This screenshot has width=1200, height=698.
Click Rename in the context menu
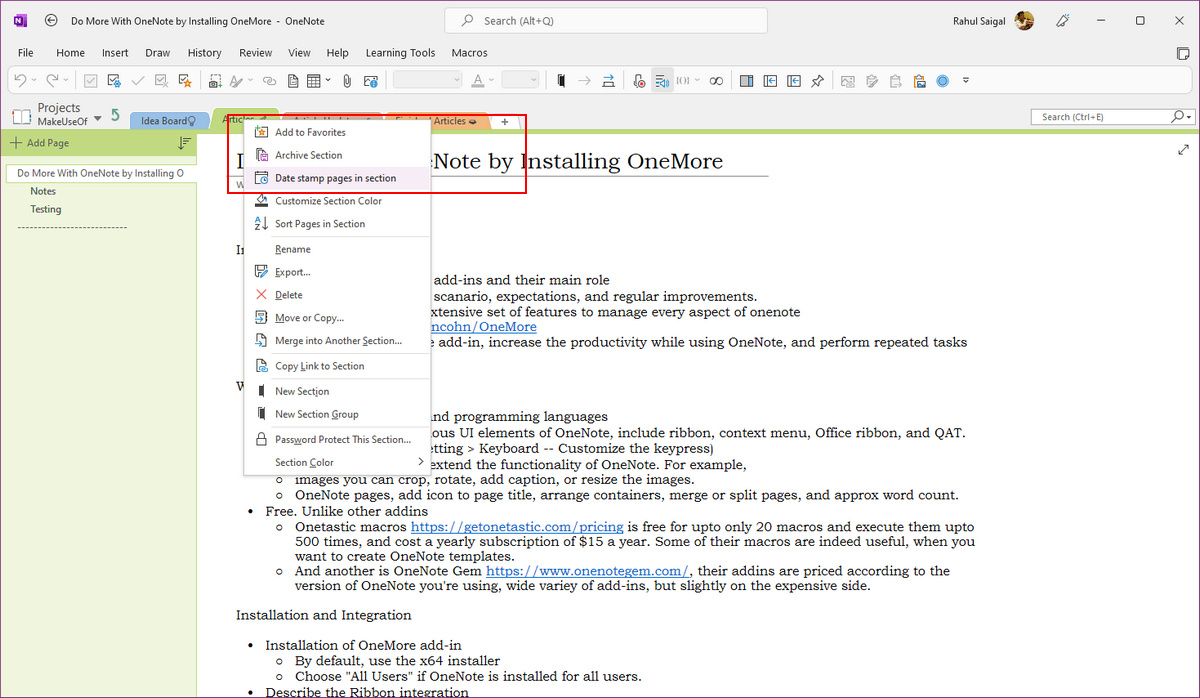[x=337, y=249]
